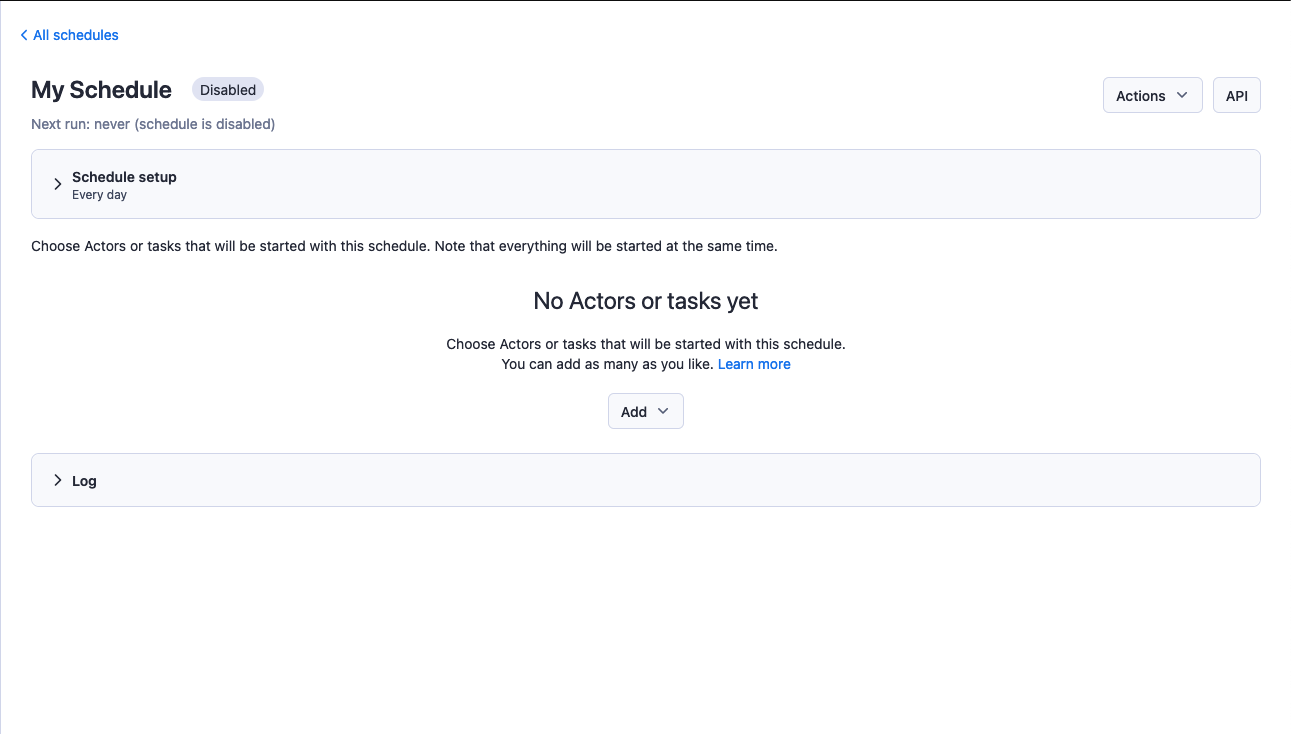Screen dimensions: 1291x734
Task: Click empty area of the Schedule setup panel
Action: click(700, 185)
